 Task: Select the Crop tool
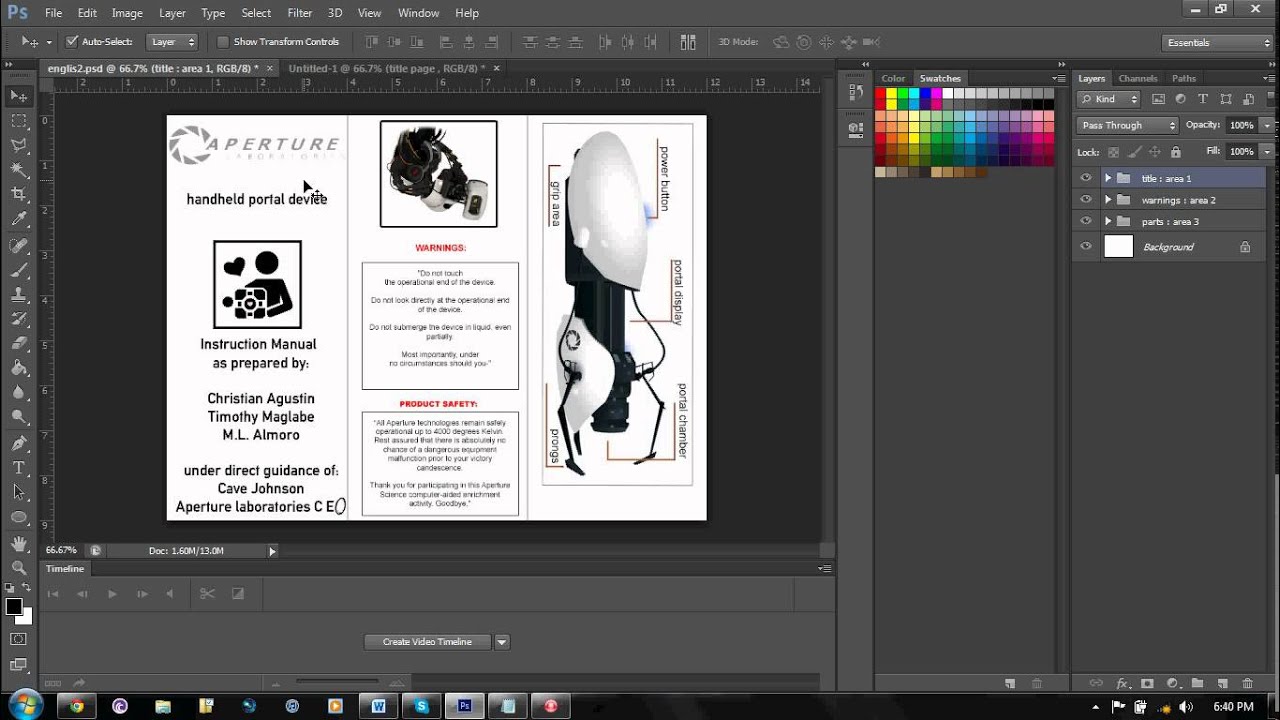[19, 195]
